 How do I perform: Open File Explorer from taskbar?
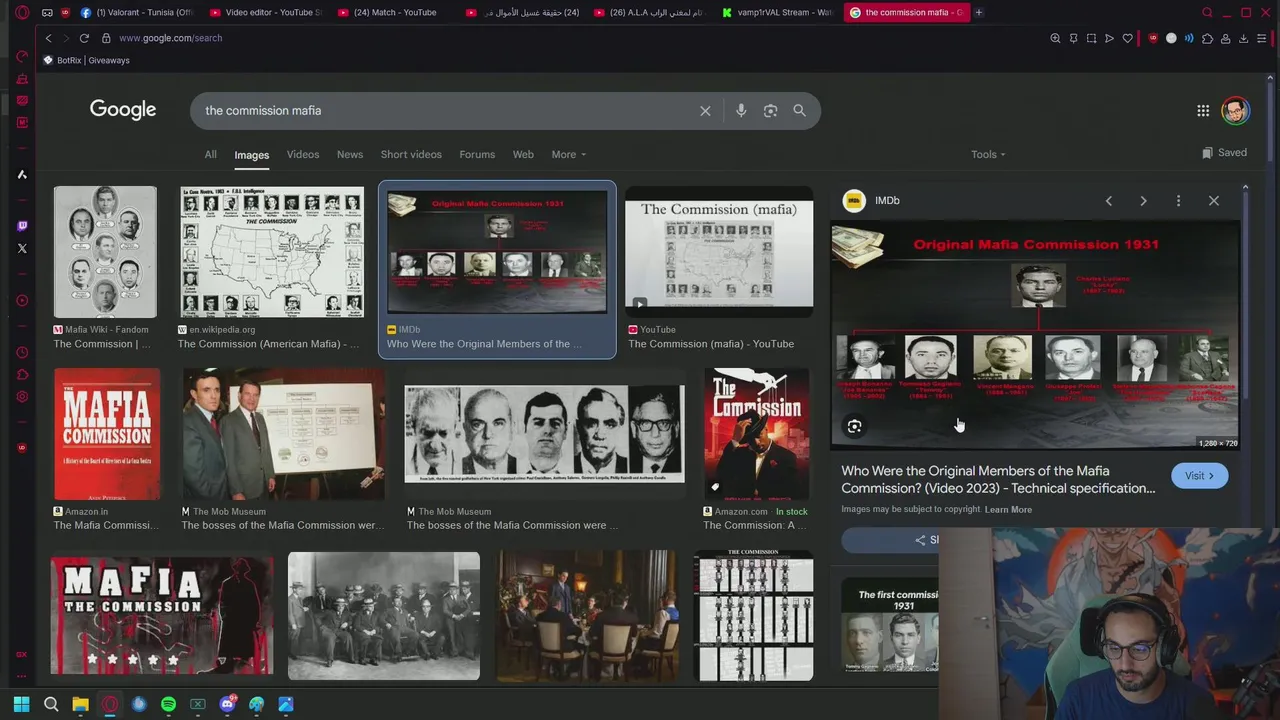tap(80, 704)
